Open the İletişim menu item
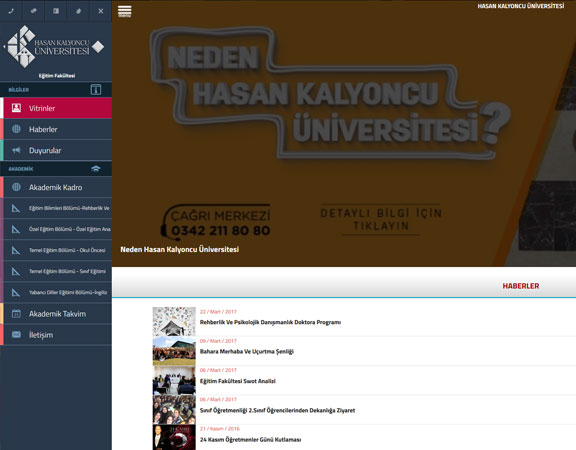Screen dimensions: 576x450 pos(56,335)
